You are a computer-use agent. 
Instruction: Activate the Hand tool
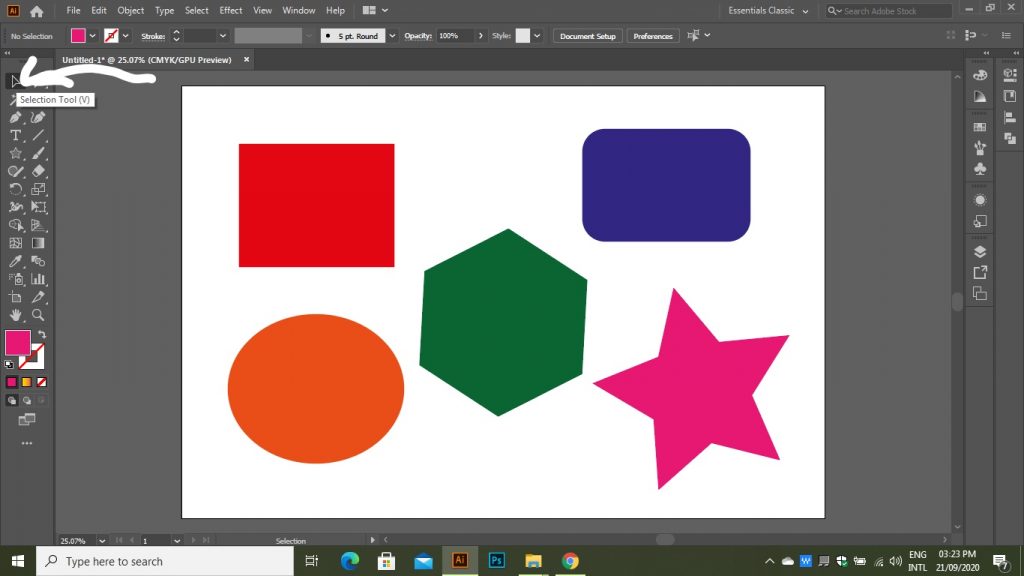coord(16,315)
